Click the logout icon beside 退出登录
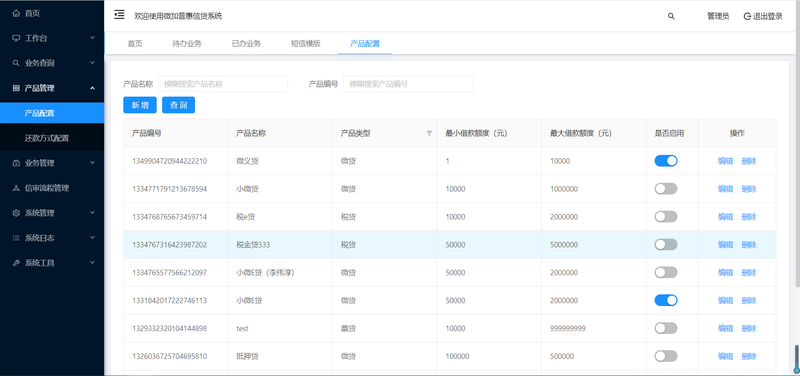 (747, 16)
